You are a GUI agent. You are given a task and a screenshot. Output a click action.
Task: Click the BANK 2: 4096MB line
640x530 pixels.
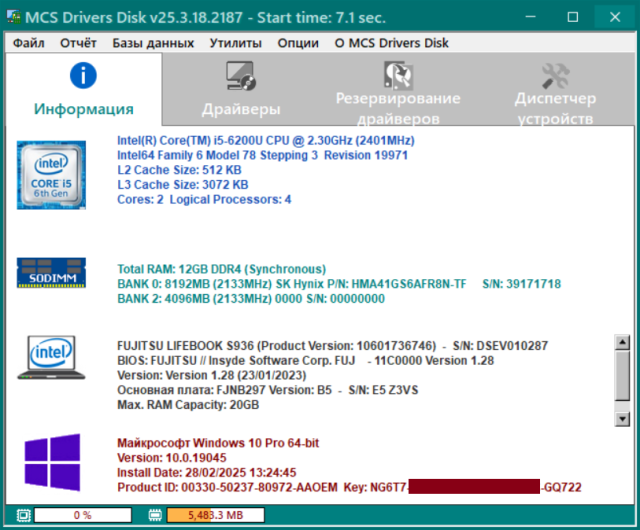click(x=251, y=298)
